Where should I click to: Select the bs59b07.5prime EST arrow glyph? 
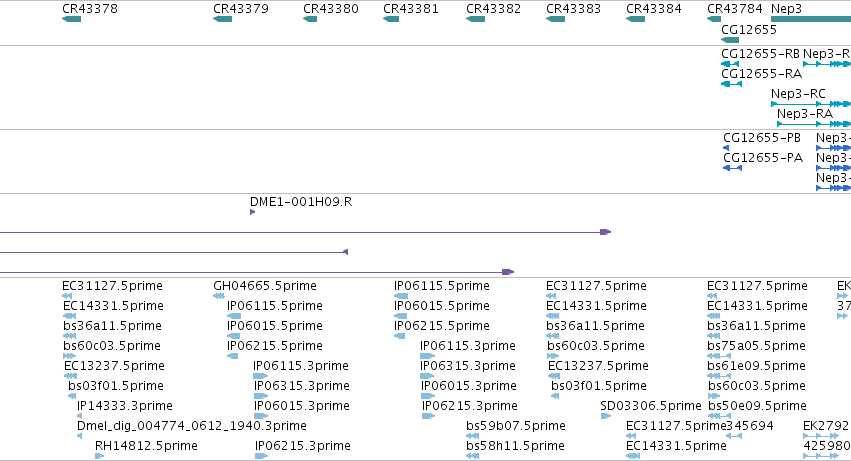point(473,436)
